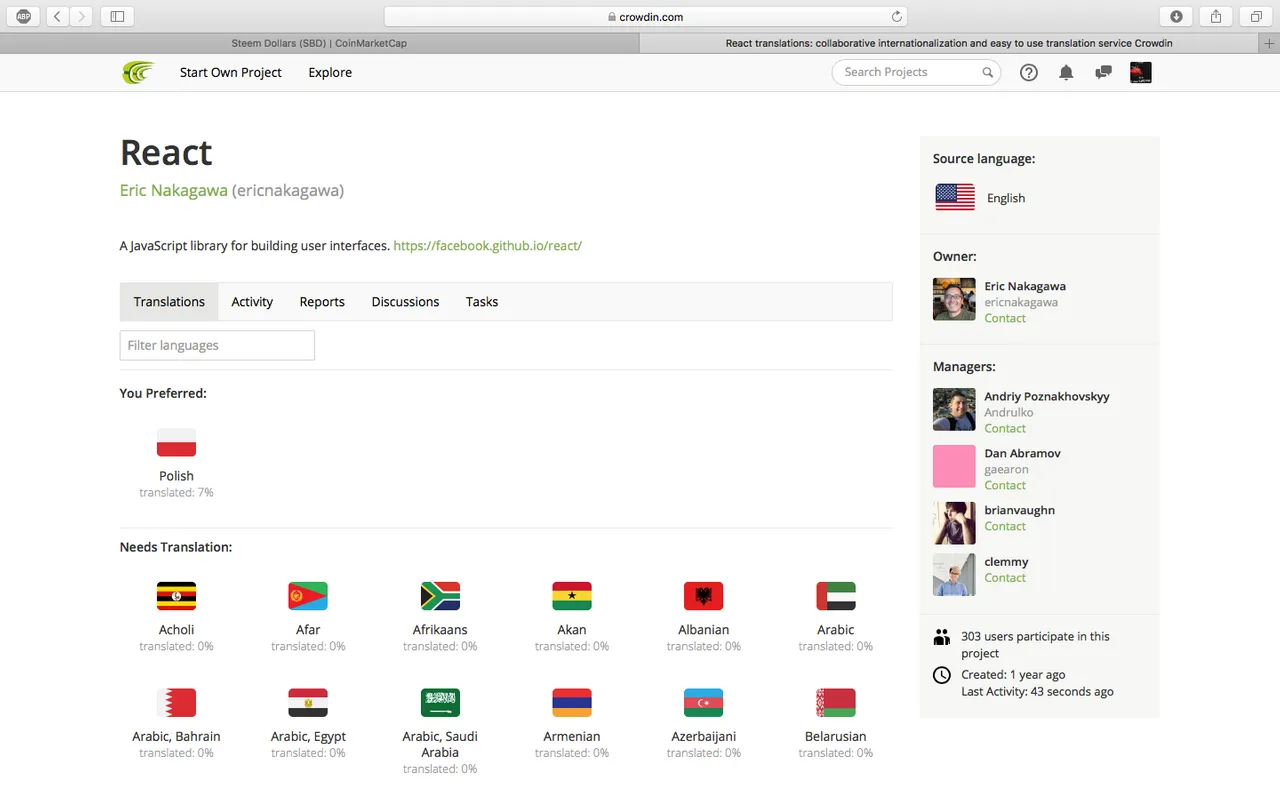The width and height of the screenshot is (1280, 800).
Task: Select the React translations Crowdin browser tab
Action: (949, 43)
